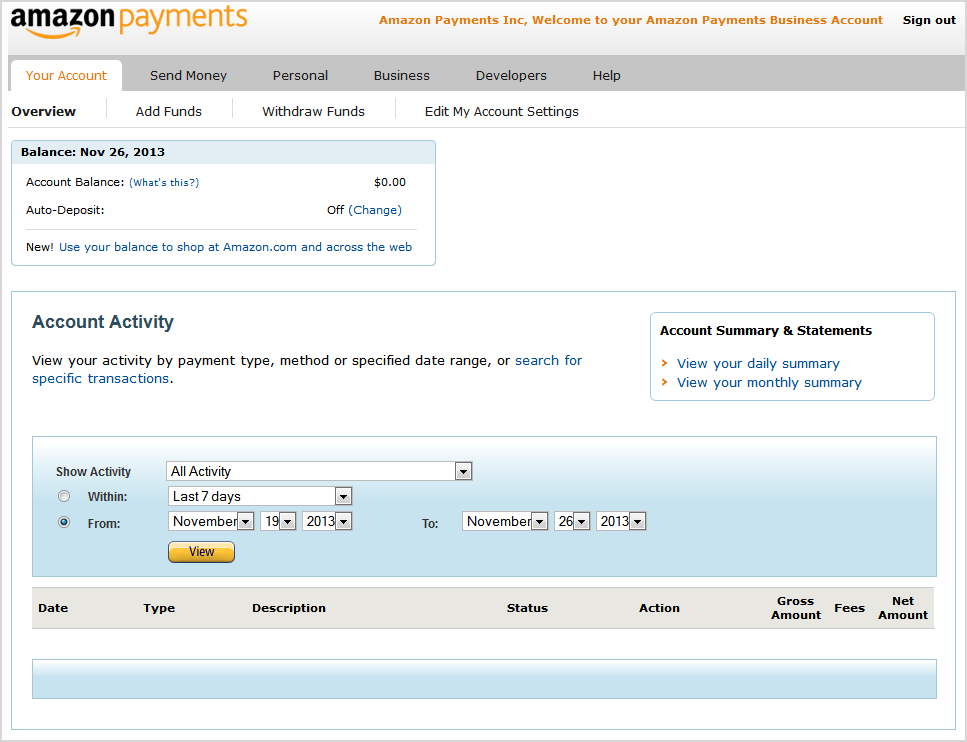Viewport: 967px width, 742px height.
Task: Select the Within radio button
Action: click(x=64, y=496)
